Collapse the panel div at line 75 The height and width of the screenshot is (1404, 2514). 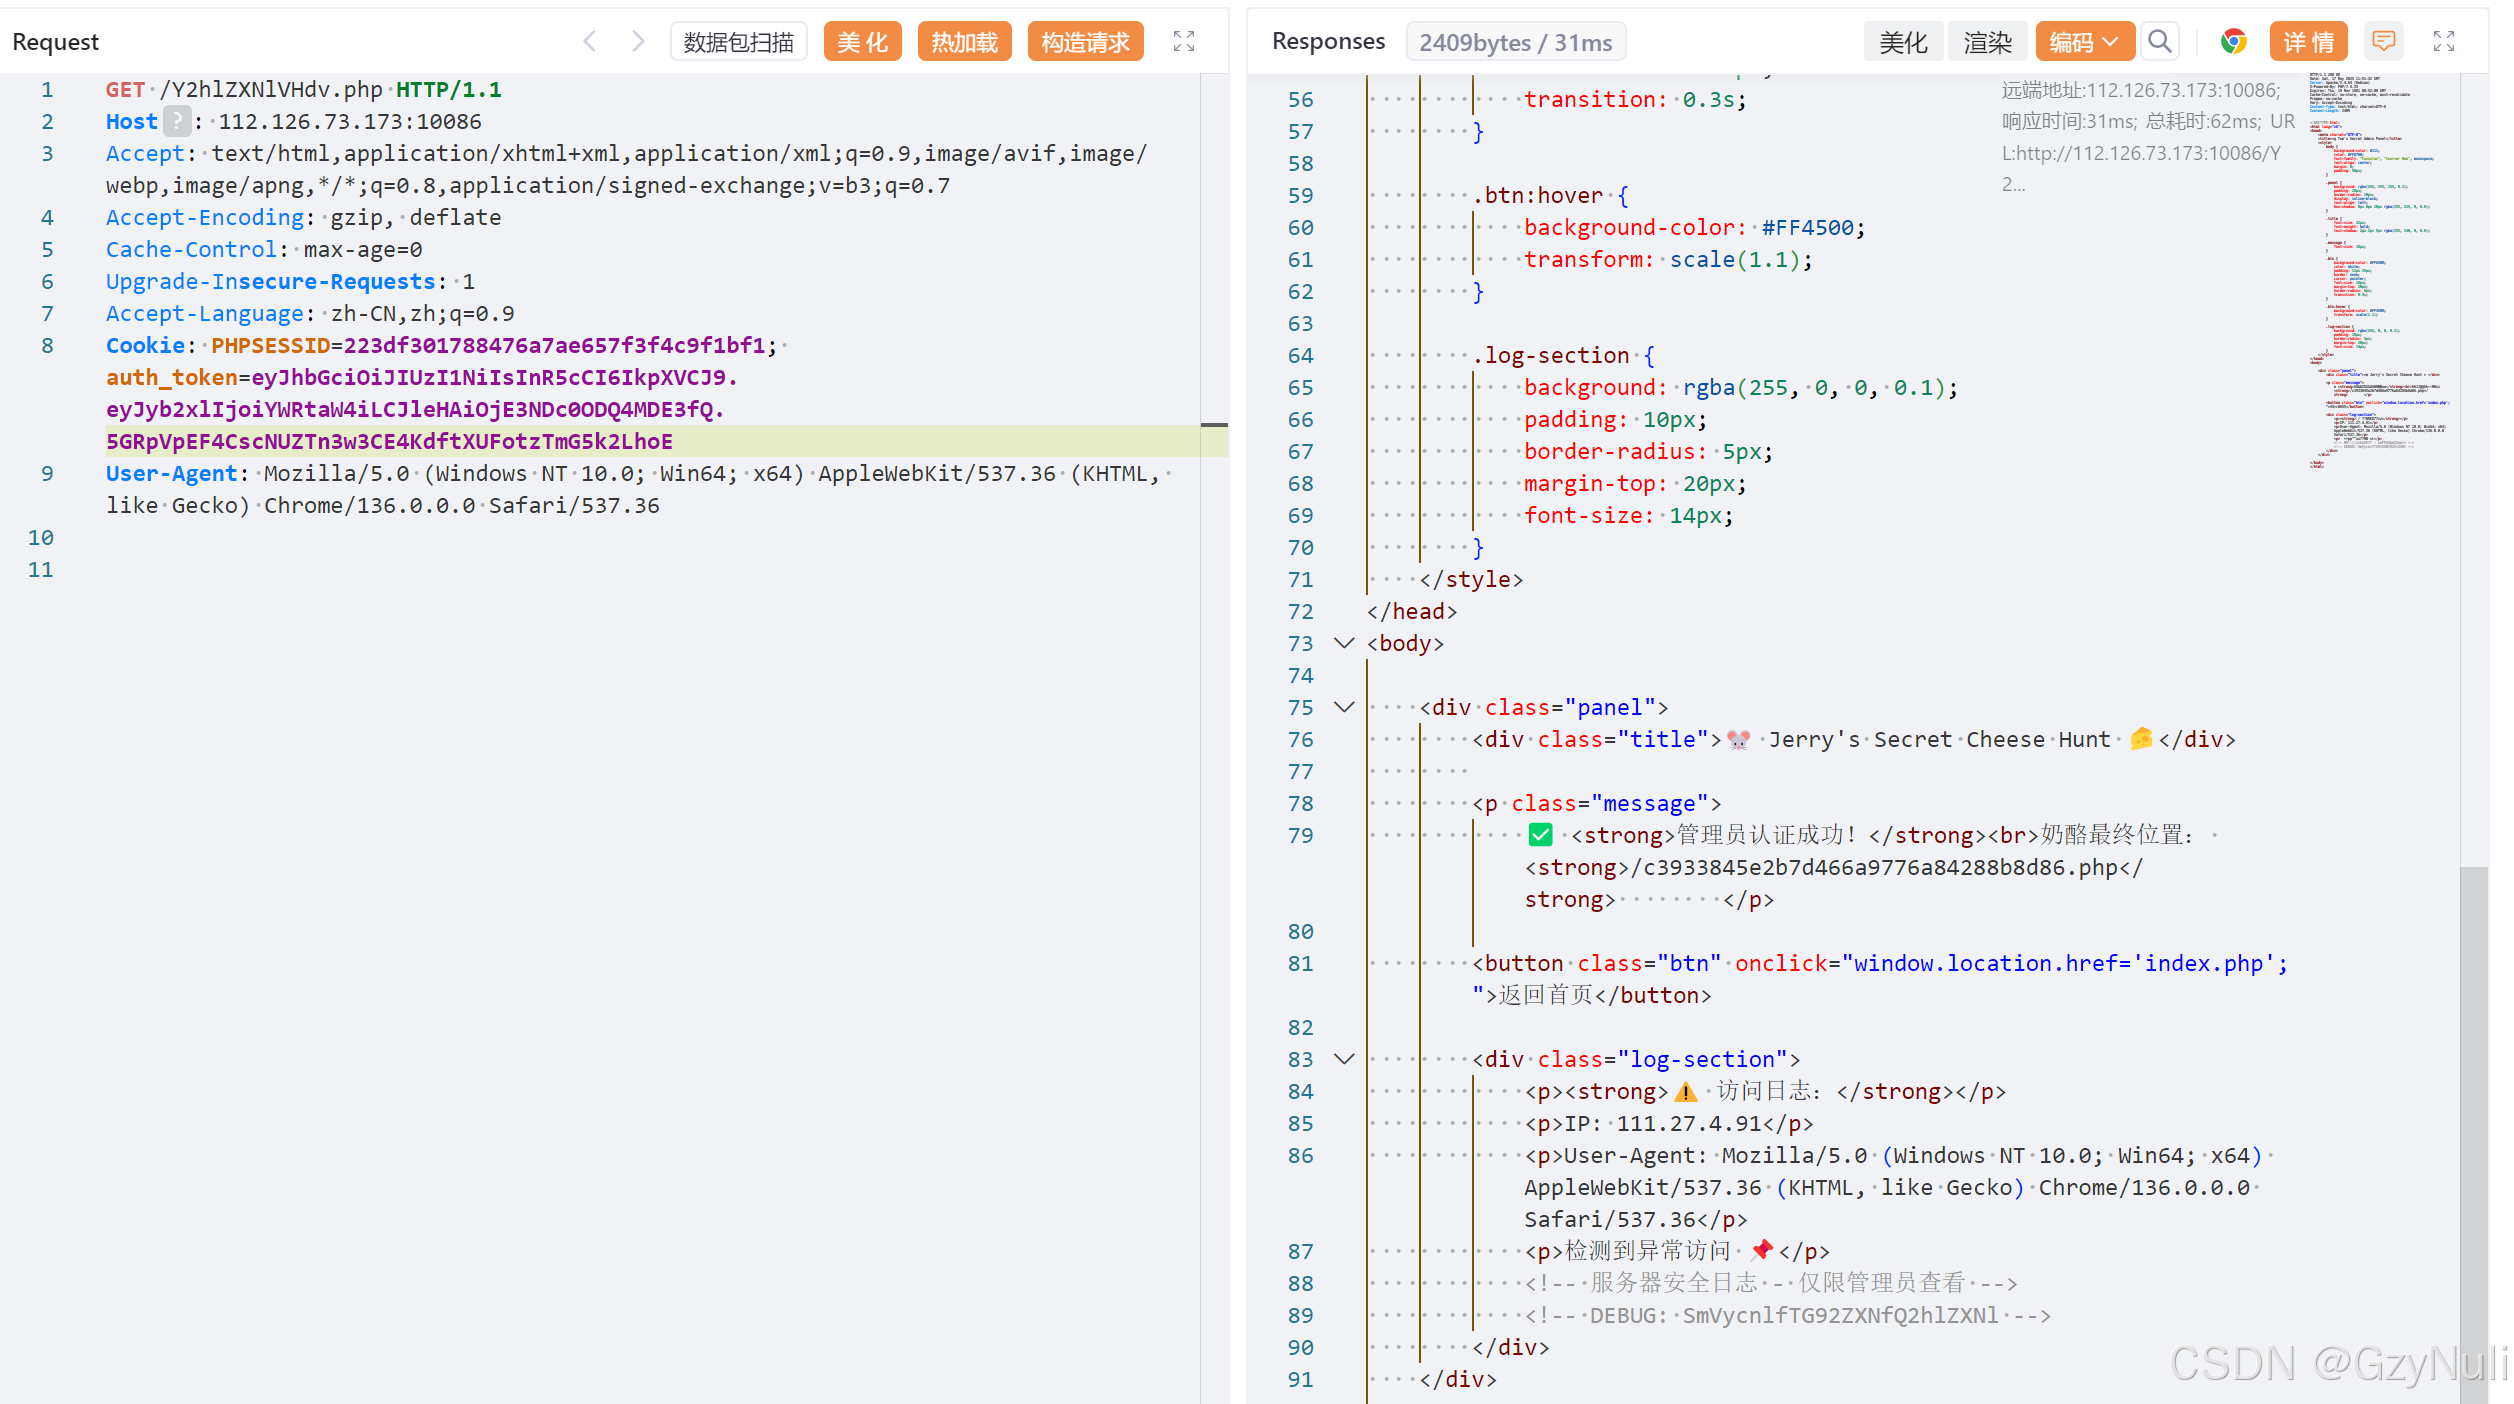(x=1344, y=707)
